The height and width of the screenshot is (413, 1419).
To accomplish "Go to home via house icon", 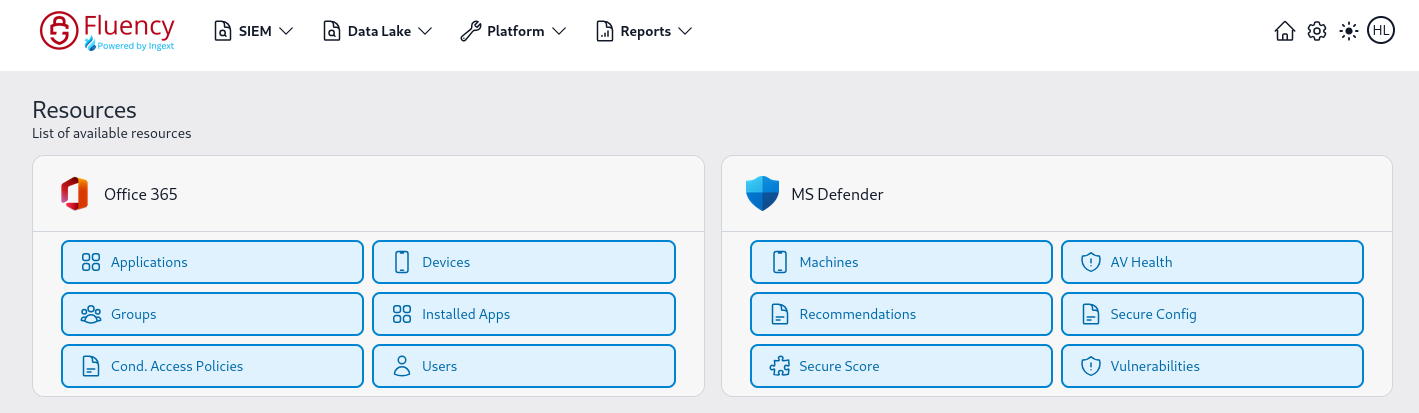I will pyautogui.click(x=1285, y=31).
